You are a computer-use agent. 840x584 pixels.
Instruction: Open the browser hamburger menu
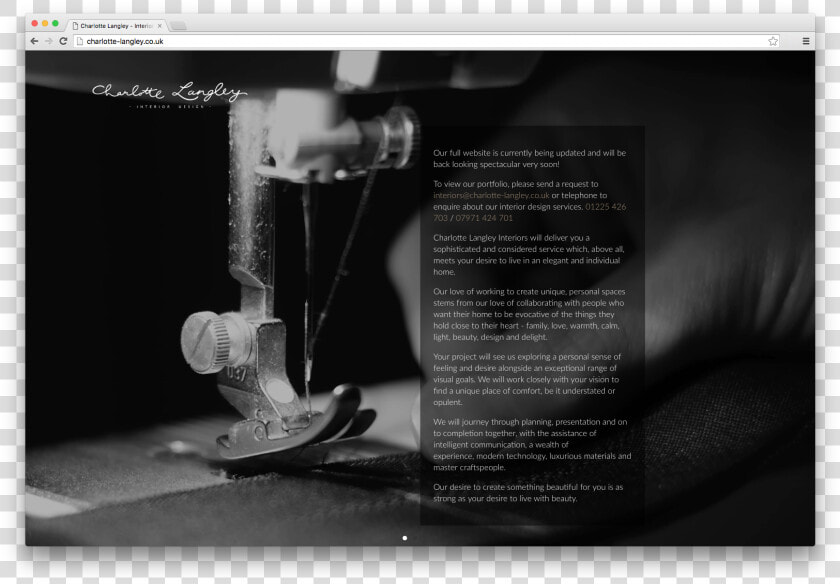pyautogui.click(x=806, y=41)
